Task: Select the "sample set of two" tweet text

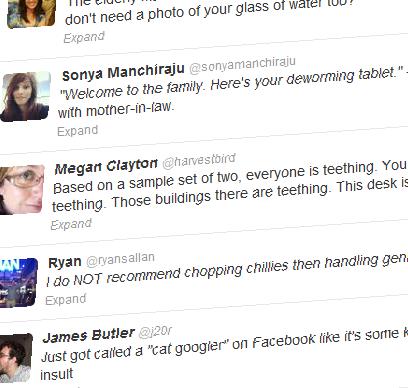Action: [x=230, y=187]
